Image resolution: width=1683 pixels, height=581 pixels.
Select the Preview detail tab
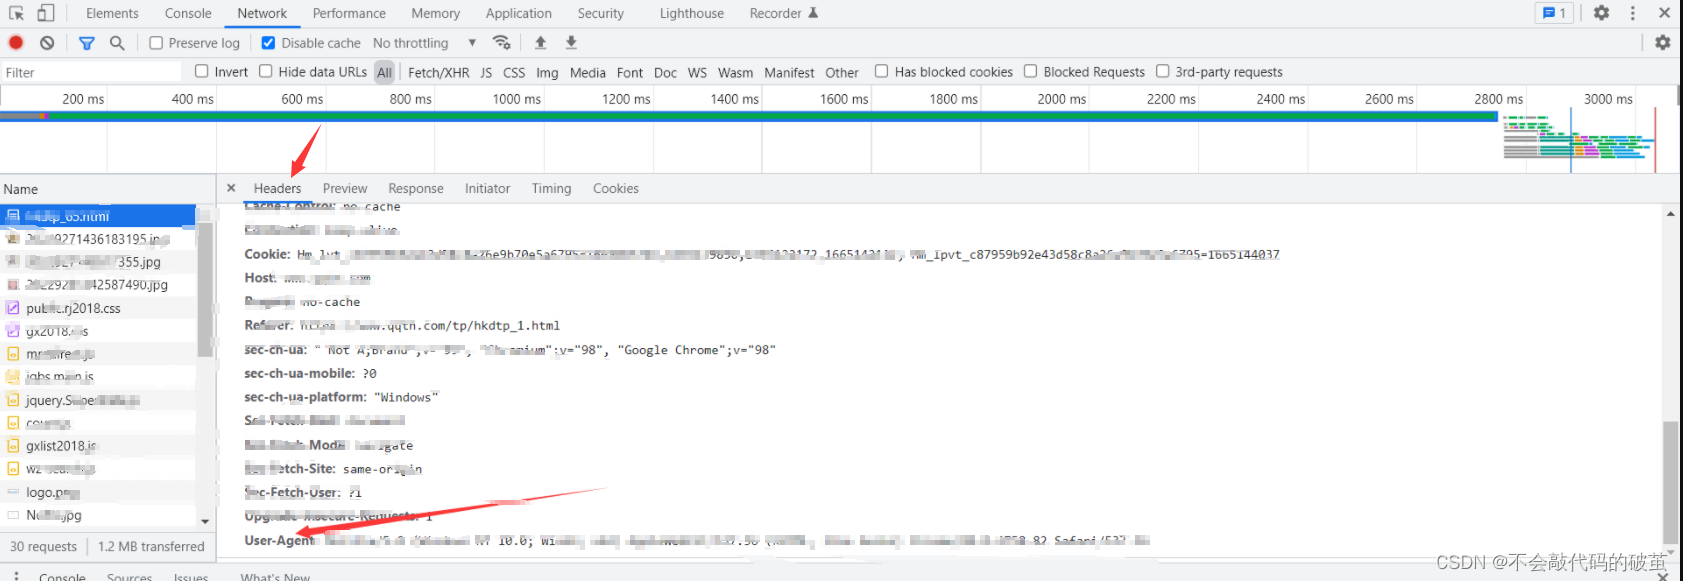[x=345, y=188]
